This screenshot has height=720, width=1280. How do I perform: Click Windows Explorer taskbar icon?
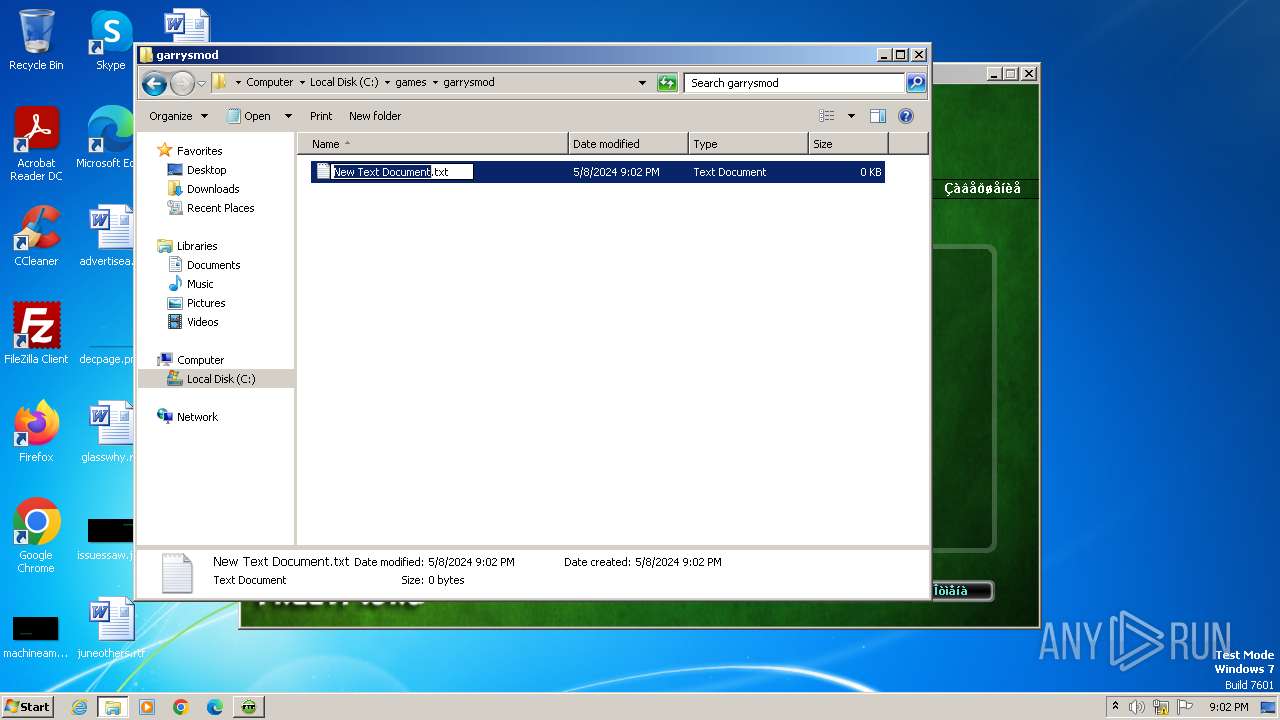113,707
